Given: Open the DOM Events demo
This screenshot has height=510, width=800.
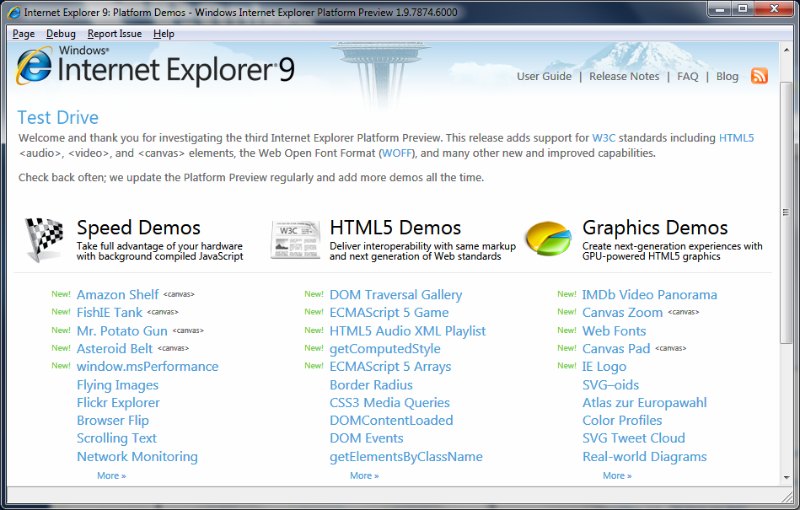Looking at the screenshot, I should (366, 439).
